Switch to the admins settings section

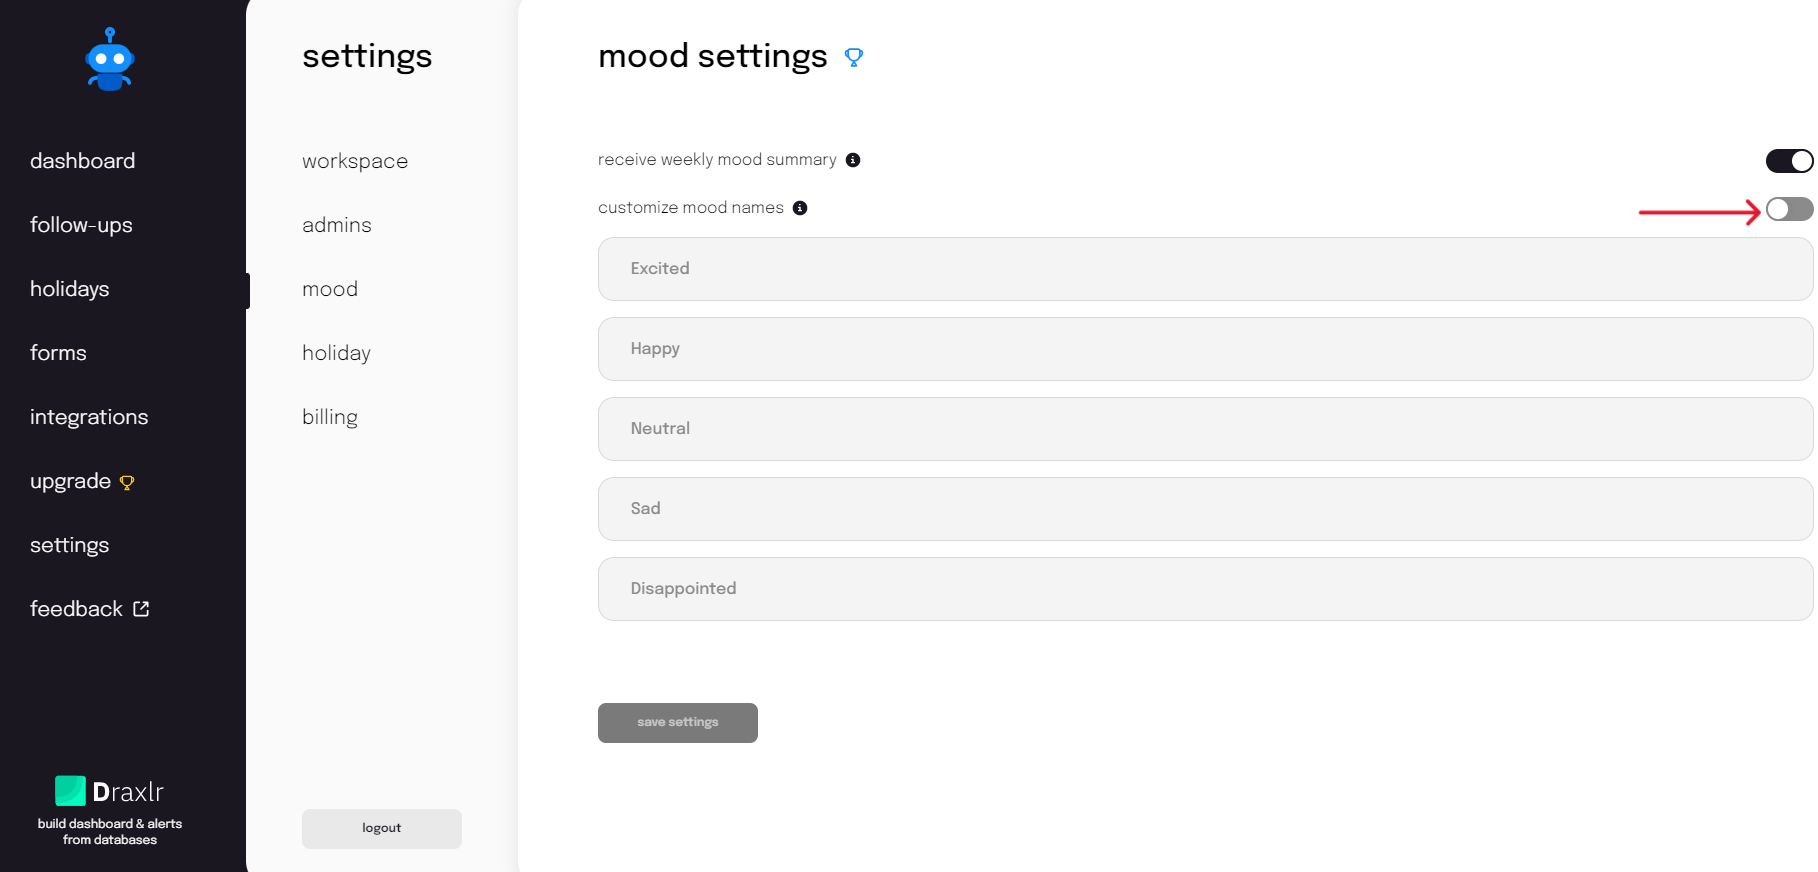(x=336, y=225)
